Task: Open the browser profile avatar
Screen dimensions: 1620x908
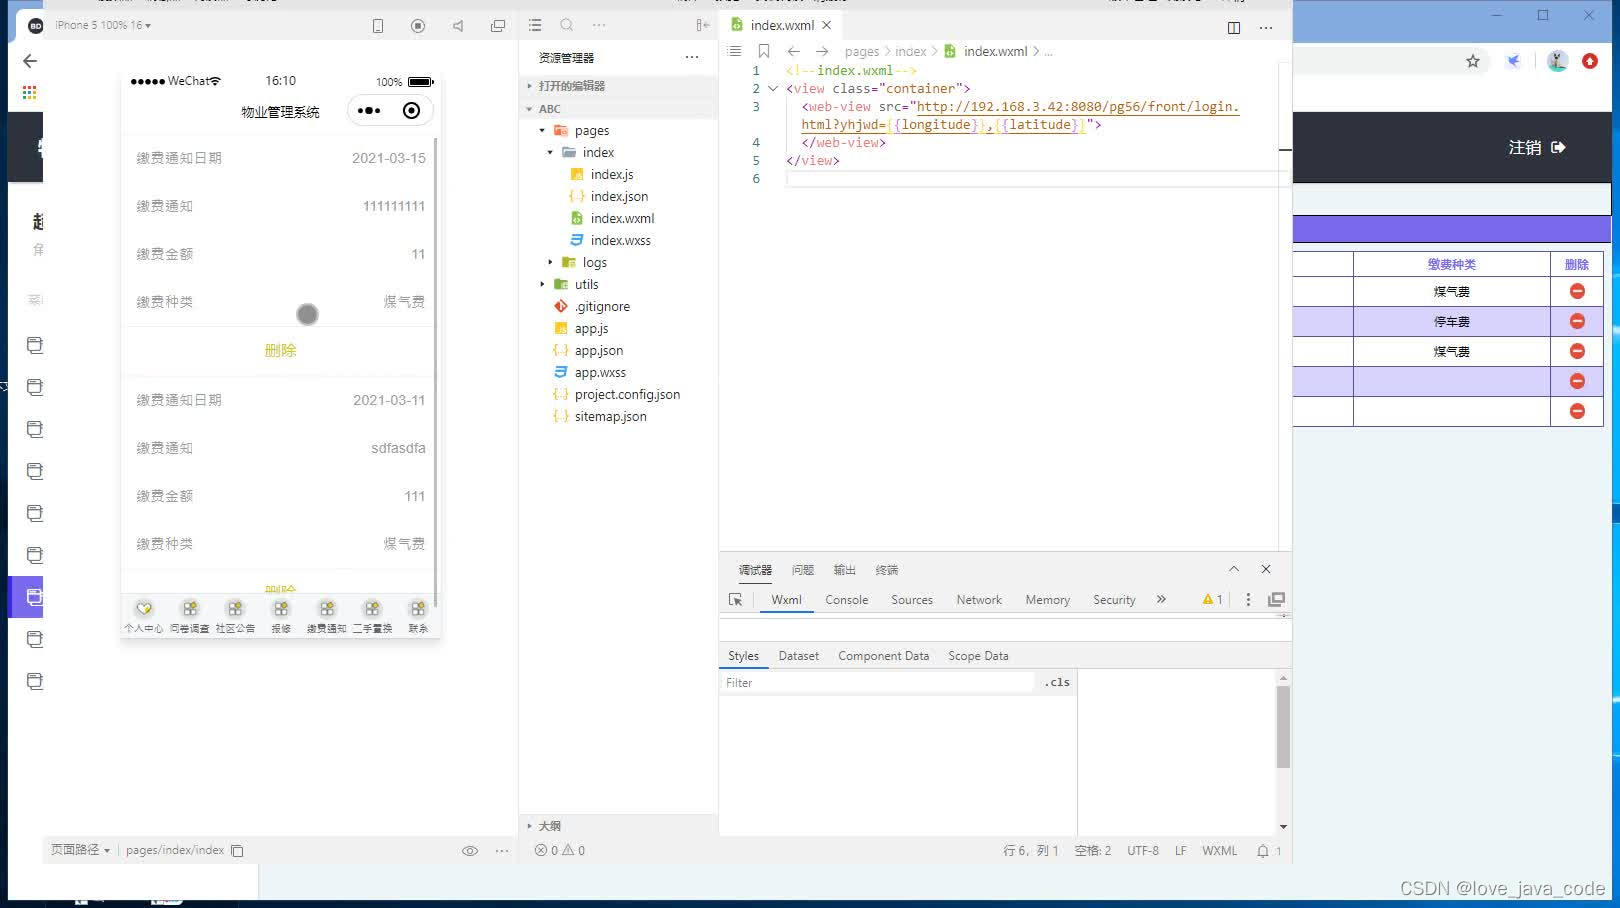Action: pyautogui.click(x=1558, y=61)
